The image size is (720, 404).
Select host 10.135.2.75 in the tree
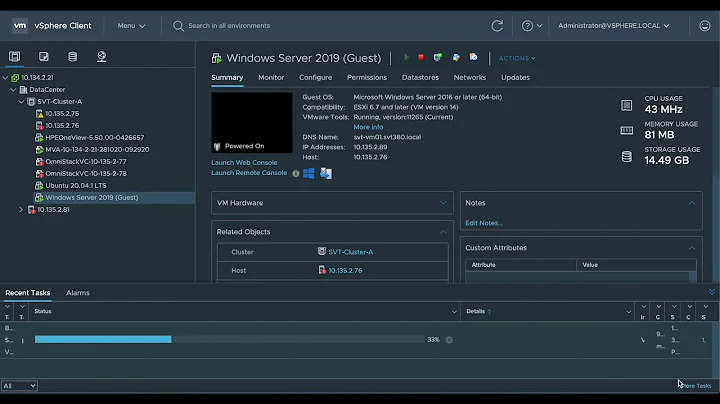pos(62,113)
